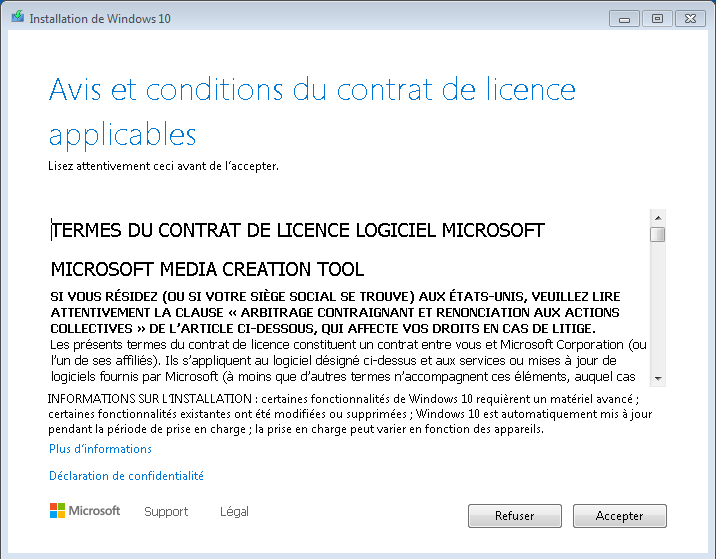Click the MICROSOFT MEDIA CREATION TOOL heading
The width and height of the screenshot is (716, 559).
point(207,269)
